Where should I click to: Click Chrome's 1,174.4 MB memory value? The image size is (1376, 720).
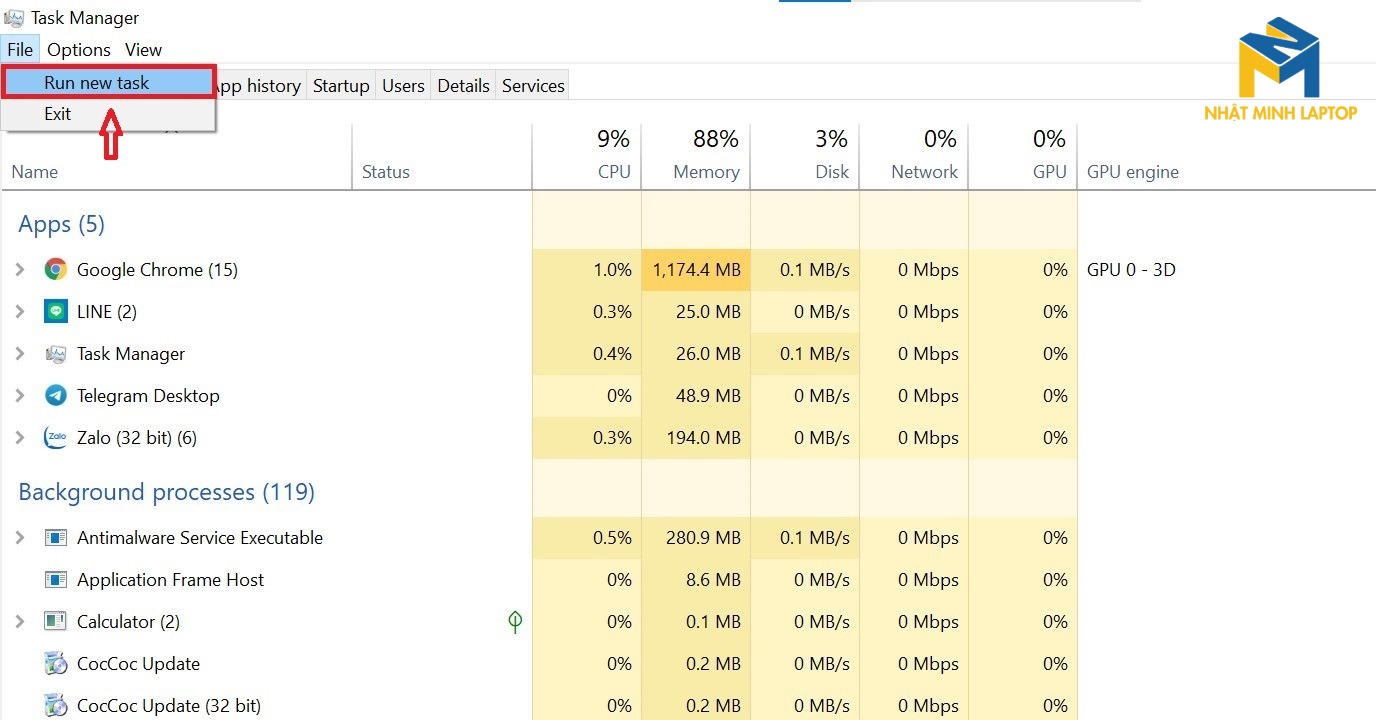pos(696,269)
